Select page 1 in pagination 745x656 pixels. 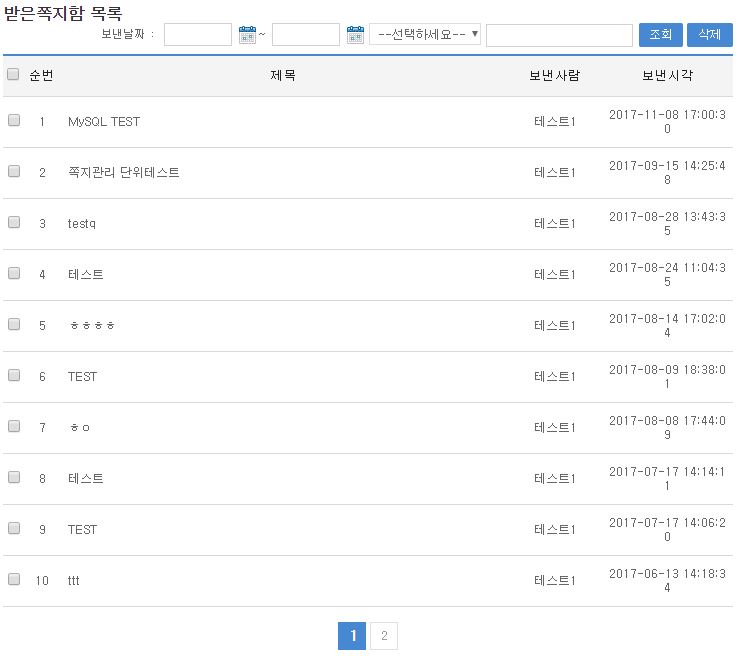352,635
